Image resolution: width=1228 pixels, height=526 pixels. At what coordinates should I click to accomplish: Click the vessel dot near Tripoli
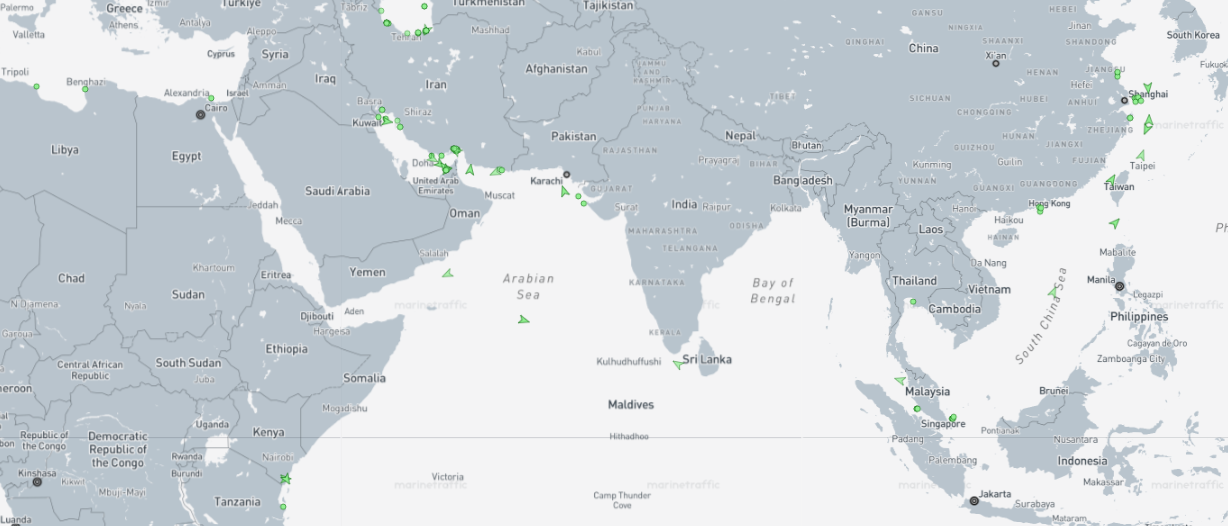point(36,87)
